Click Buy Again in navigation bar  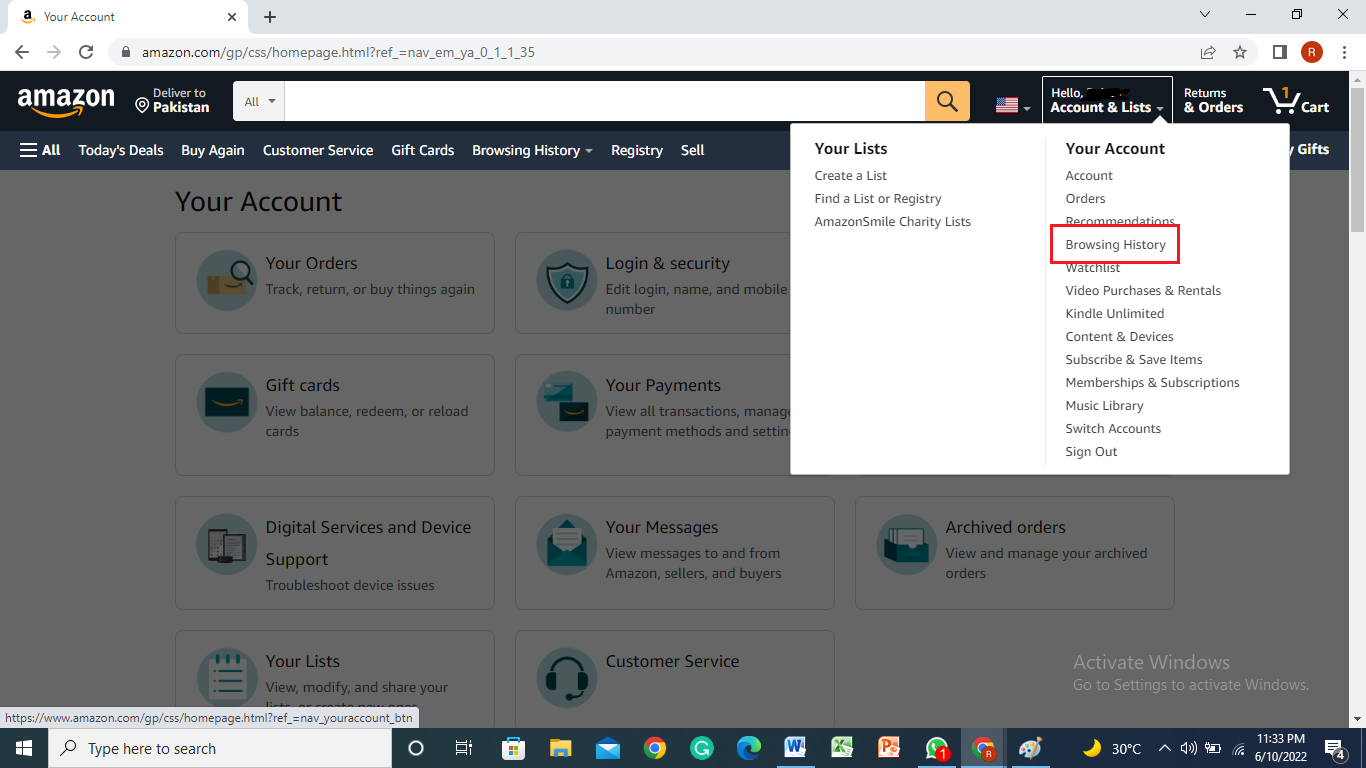point(213,150)
